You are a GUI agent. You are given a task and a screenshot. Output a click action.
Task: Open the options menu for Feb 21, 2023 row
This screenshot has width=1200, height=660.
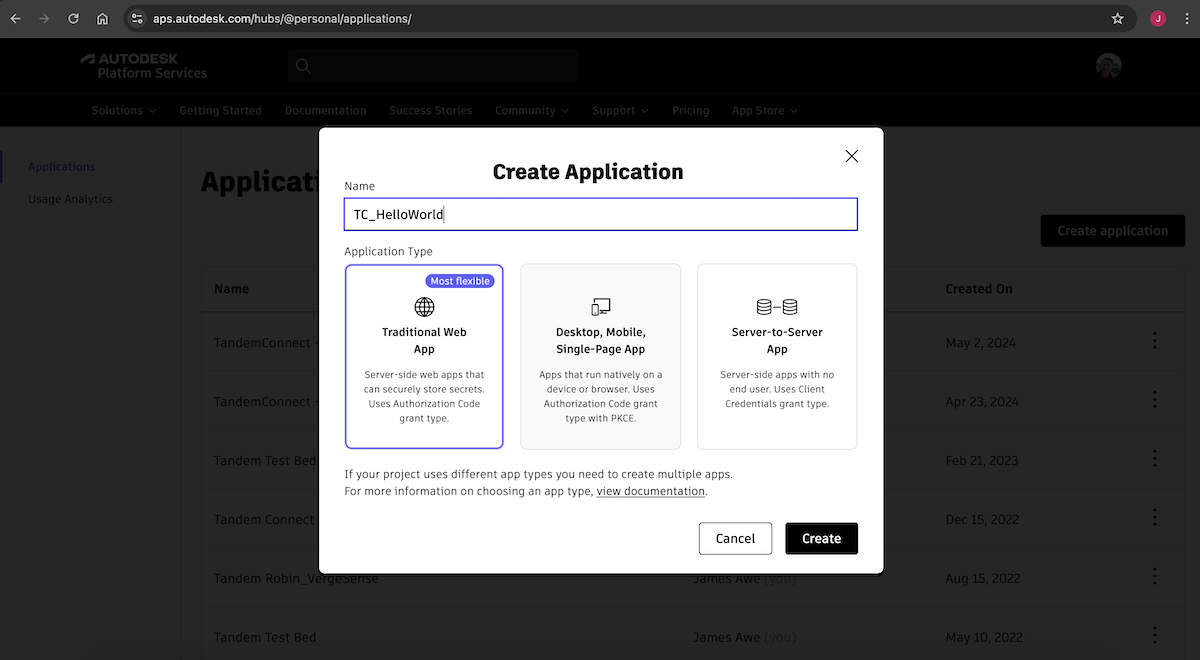[1155, 459]
